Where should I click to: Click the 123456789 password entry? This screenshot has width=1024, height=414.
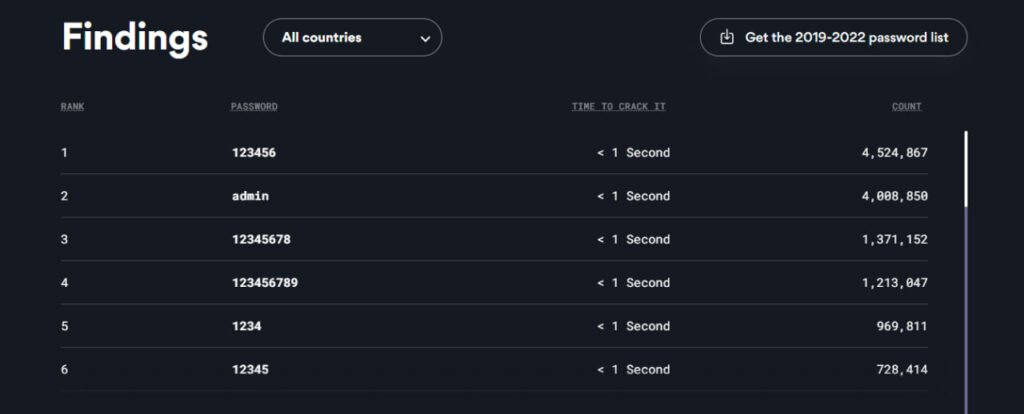pos(265,283)
